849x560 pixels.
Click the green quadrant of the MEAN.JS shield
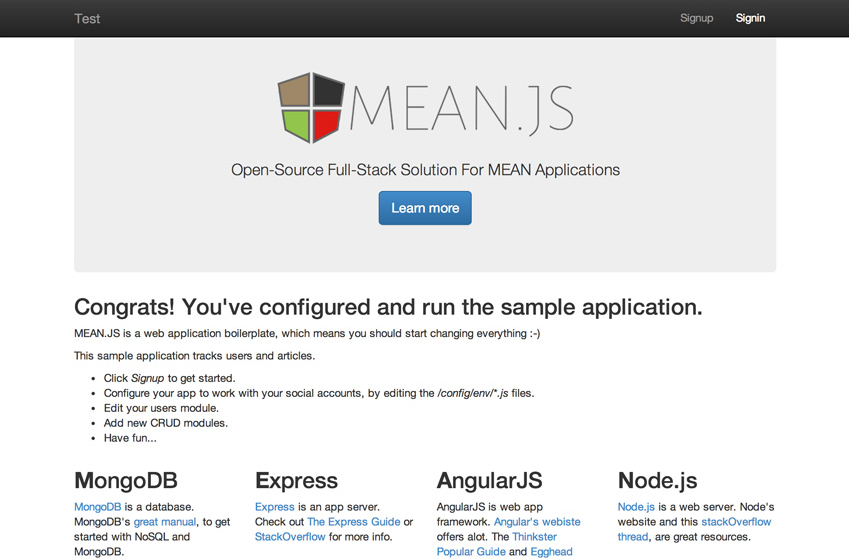coord(296,125)
